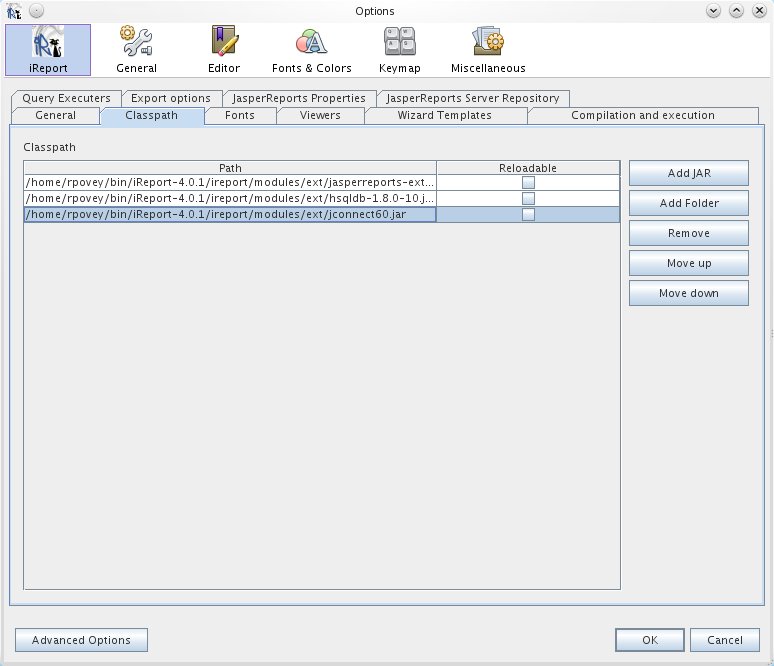Select the Classpath tab
This screenshot has width=774, height=666.
[152, 116]
